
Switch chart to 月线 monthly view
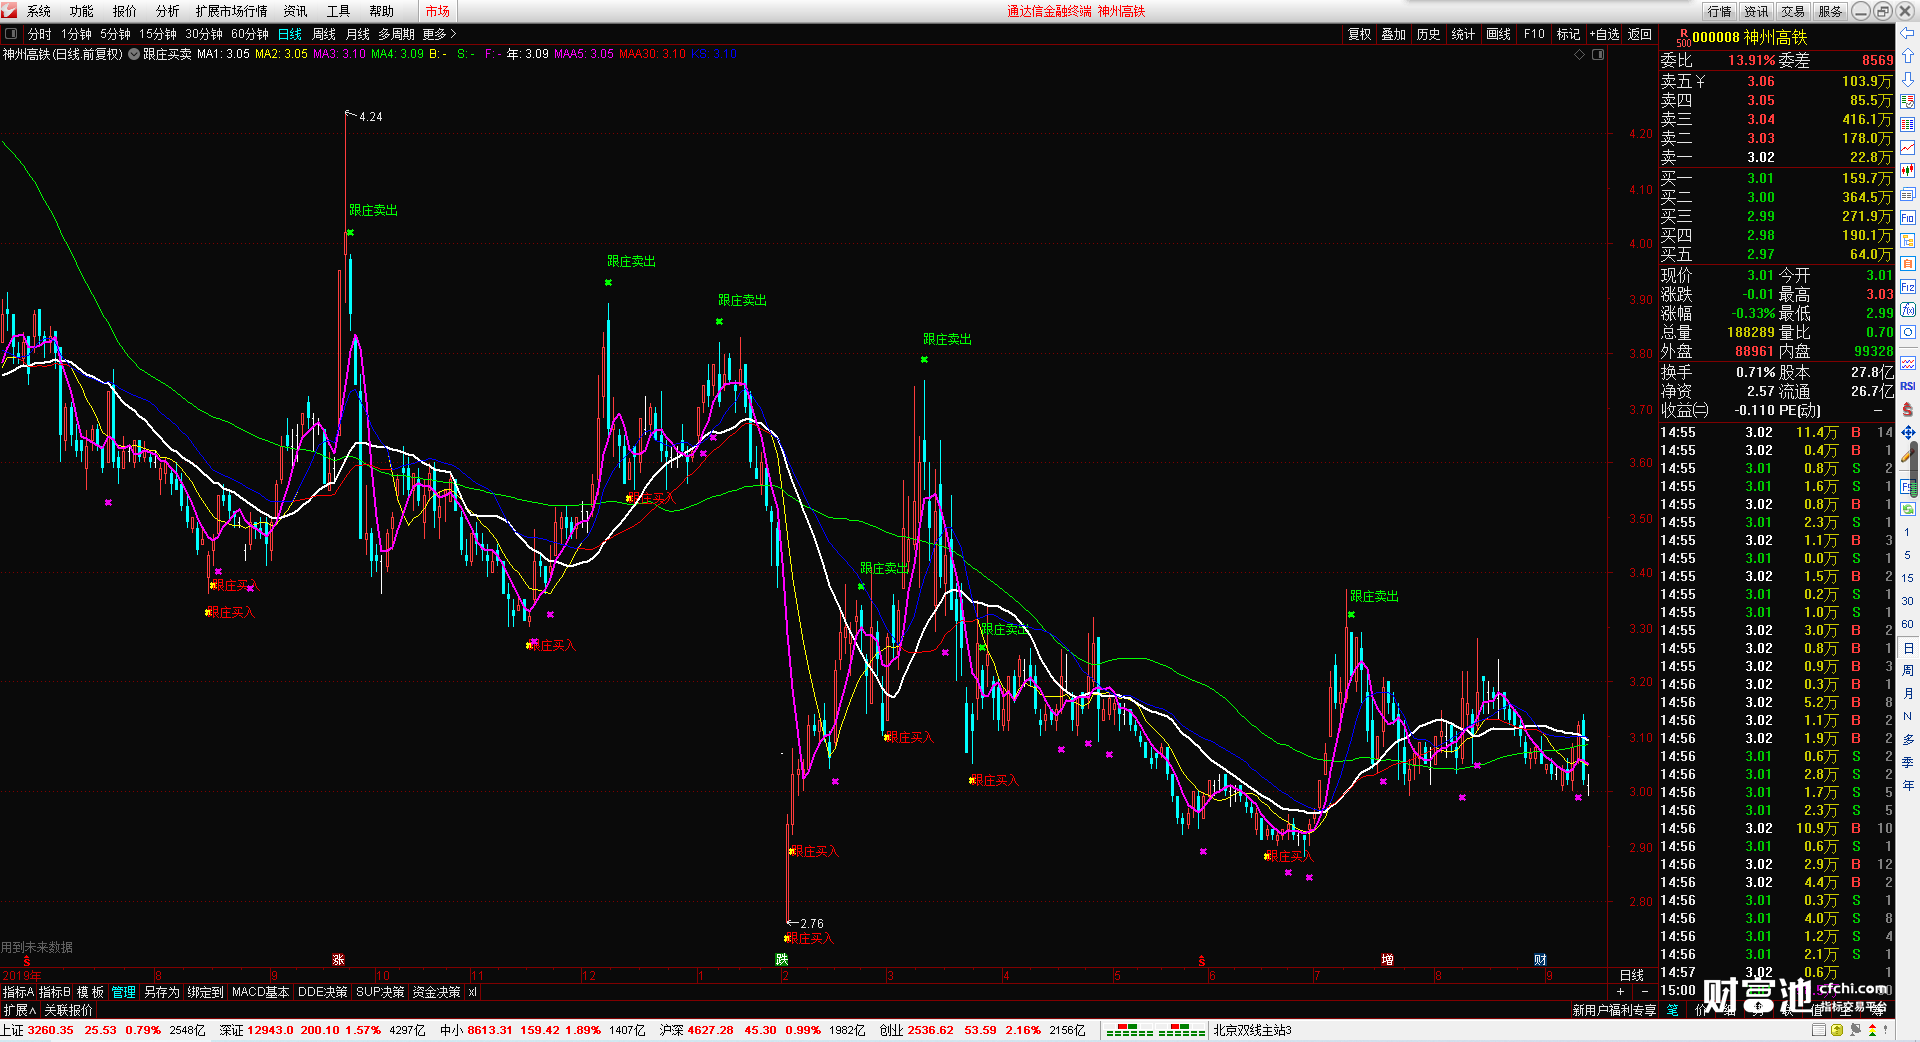pos(358,34)
